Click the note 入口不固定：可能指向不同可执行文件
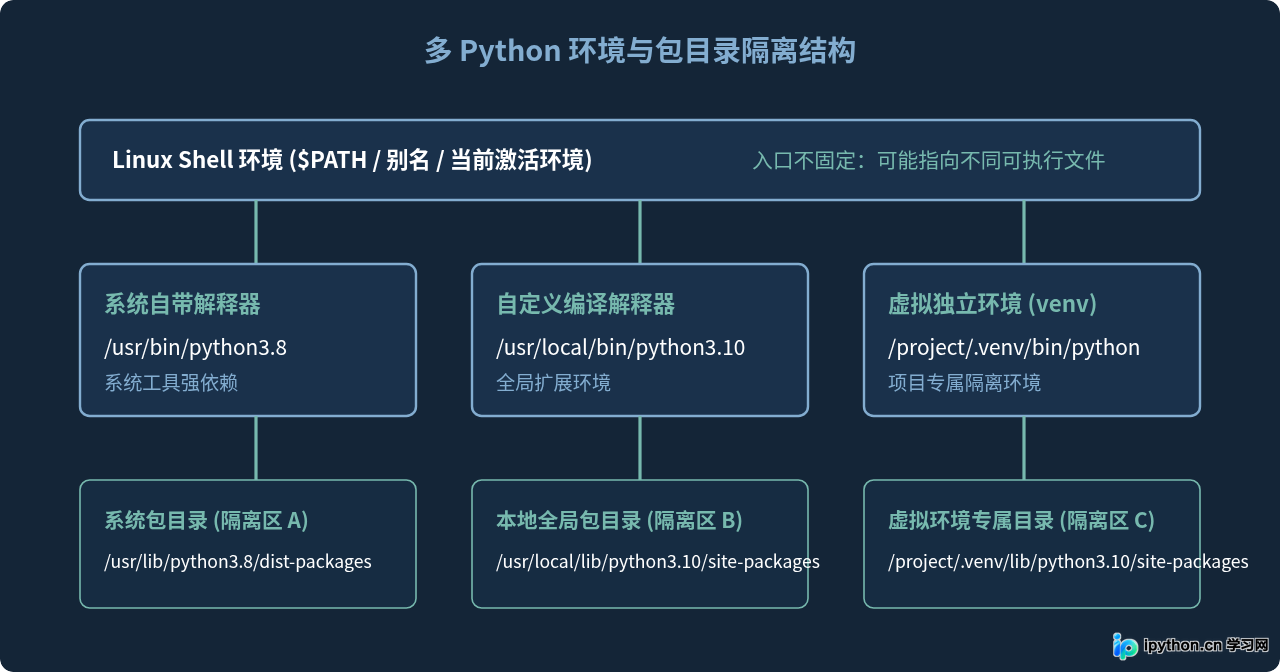 click(929, 161)
